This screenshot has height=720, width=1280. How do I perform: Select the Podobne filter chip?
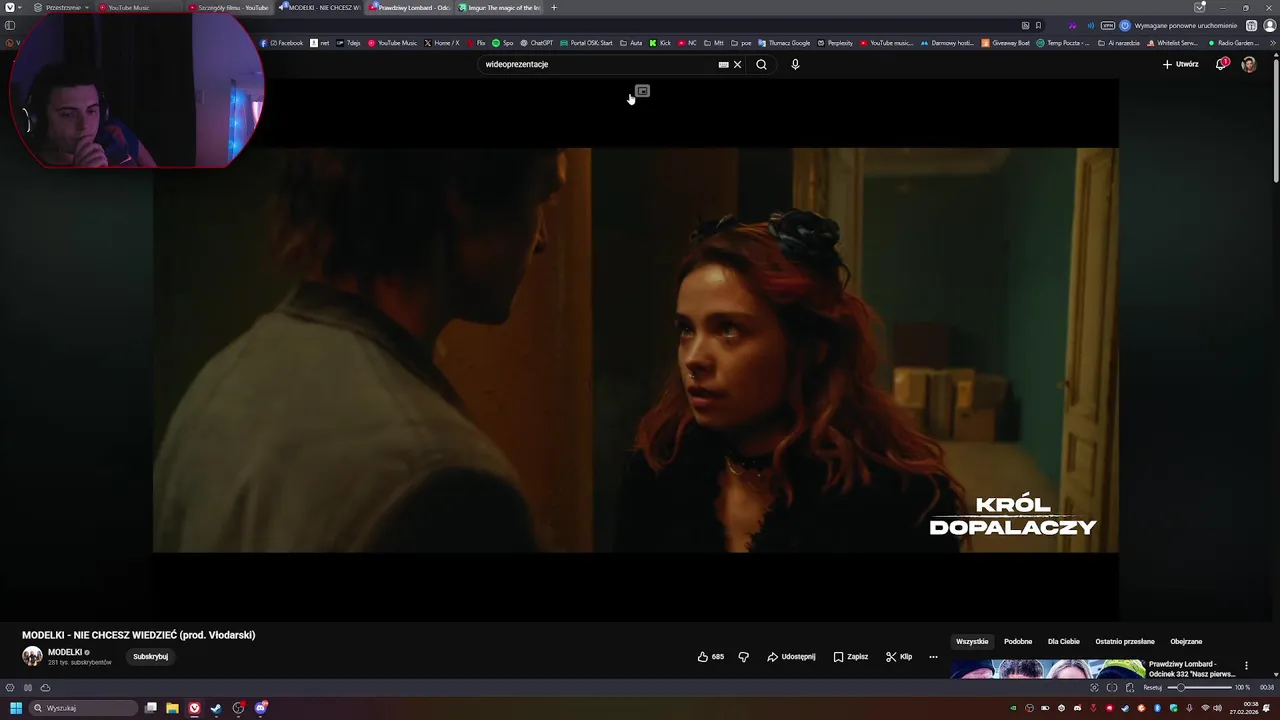(1018, 642)
